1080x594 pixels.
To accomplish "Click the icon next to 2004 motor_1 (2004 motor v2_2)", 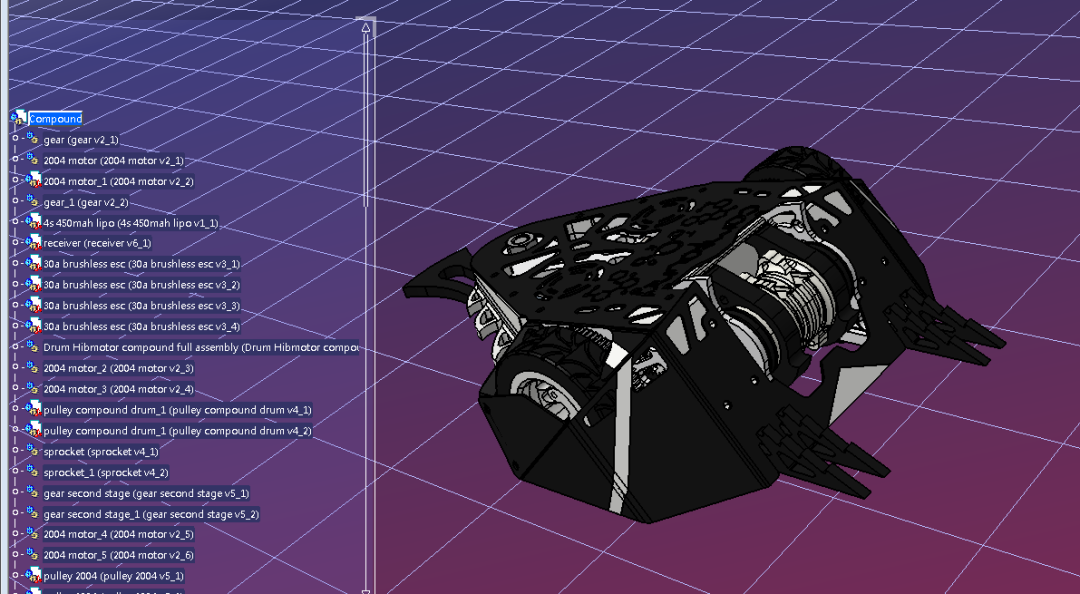I will coord(32,181).
